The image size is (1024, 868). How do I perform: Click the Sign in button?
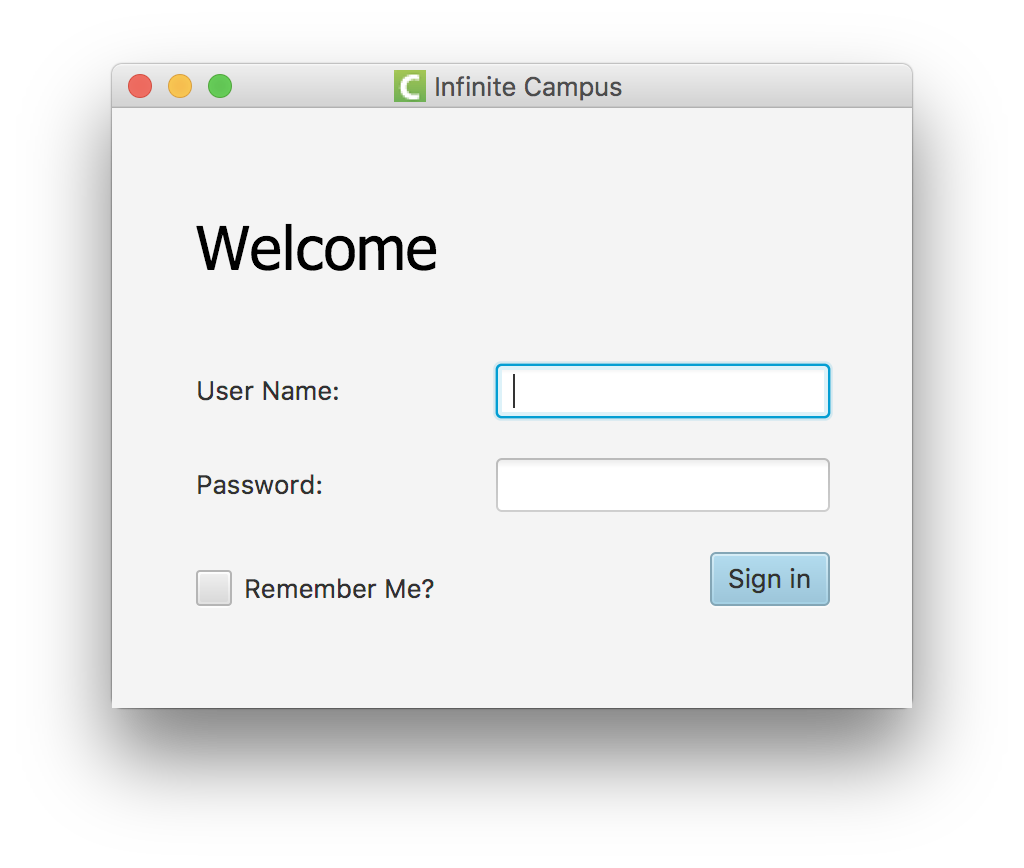(770, 579)
